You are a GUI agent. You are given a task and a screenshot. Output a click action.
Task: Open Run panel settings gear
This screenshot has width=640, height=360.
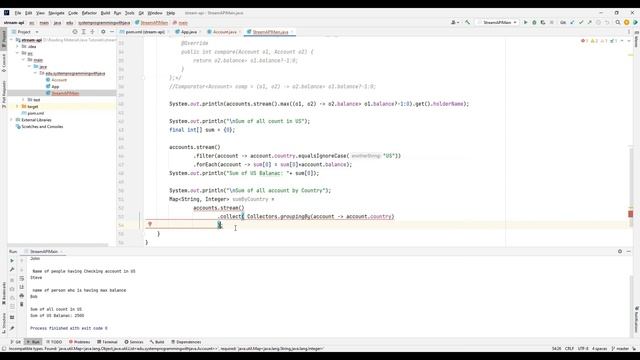tap(620, 251)
